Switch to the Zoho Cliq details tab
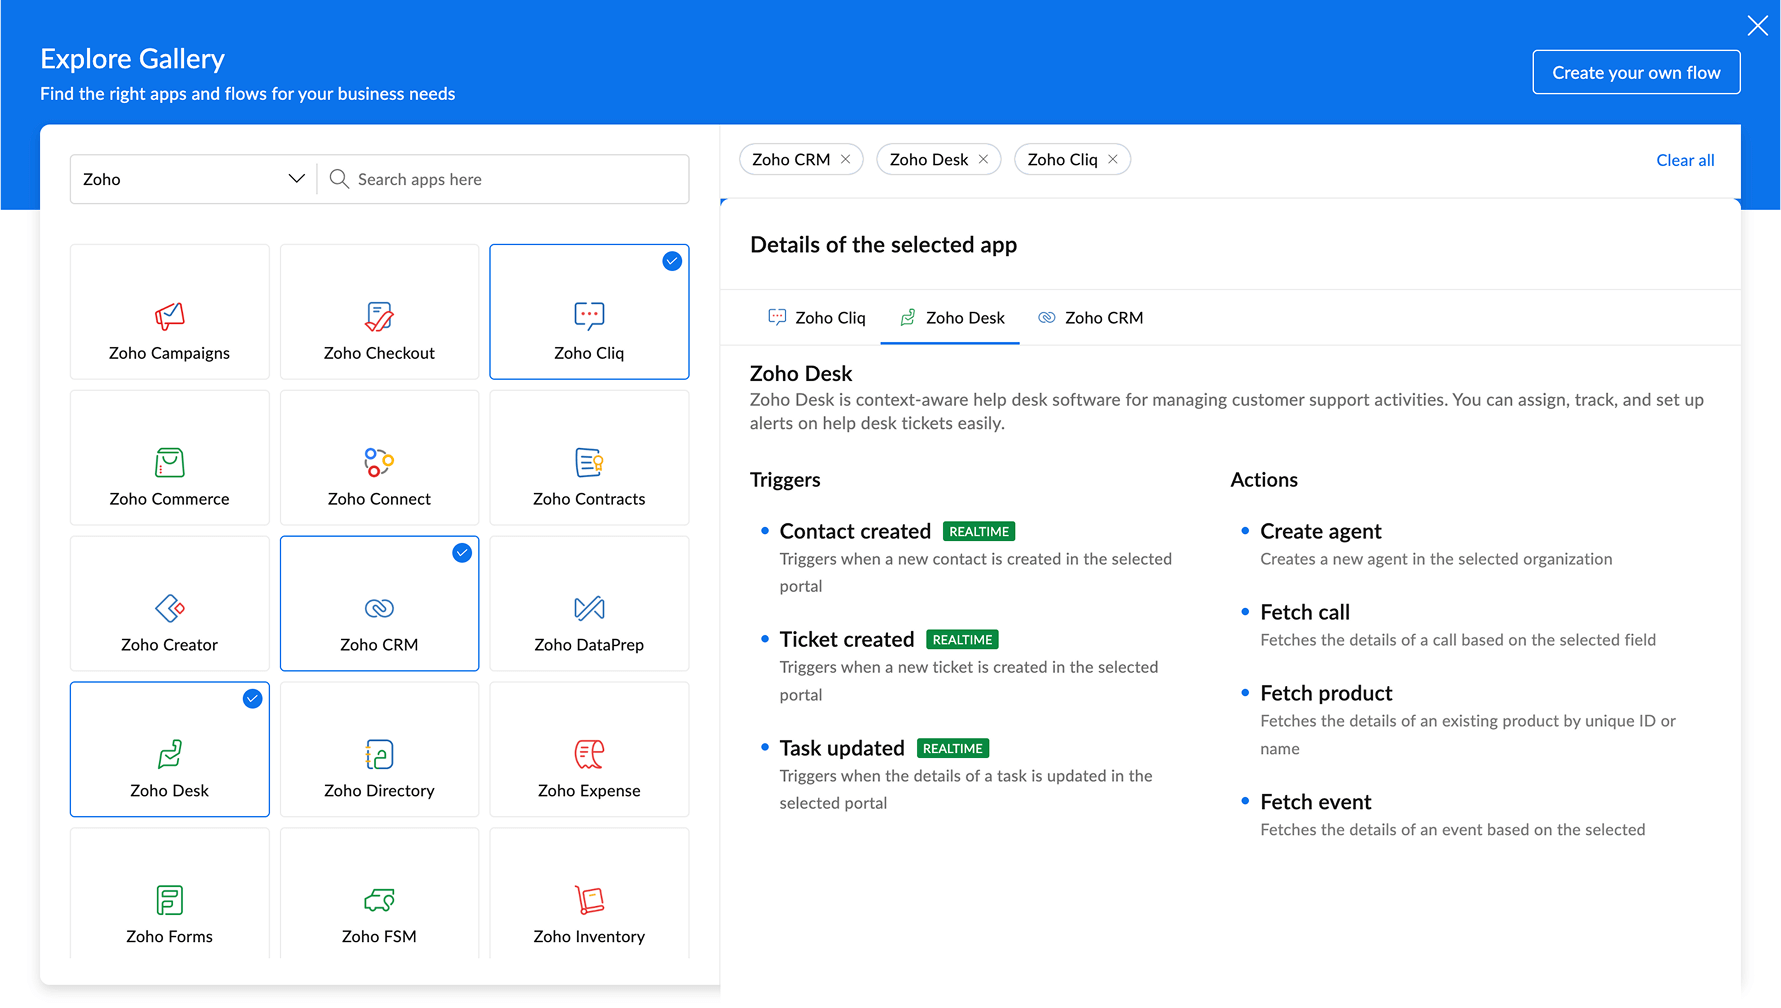Viewport: 1781px width, 1008px height. coord(817,318)
